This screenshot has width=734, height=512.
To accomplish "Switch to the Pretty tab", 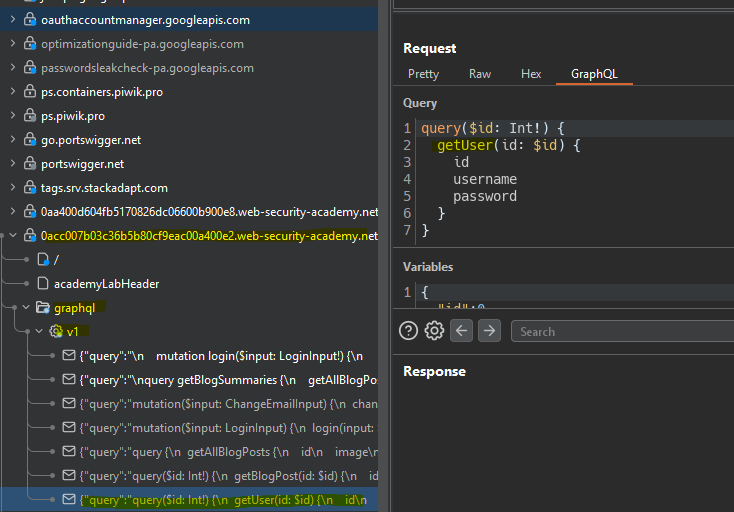I will tap(423, 74).
